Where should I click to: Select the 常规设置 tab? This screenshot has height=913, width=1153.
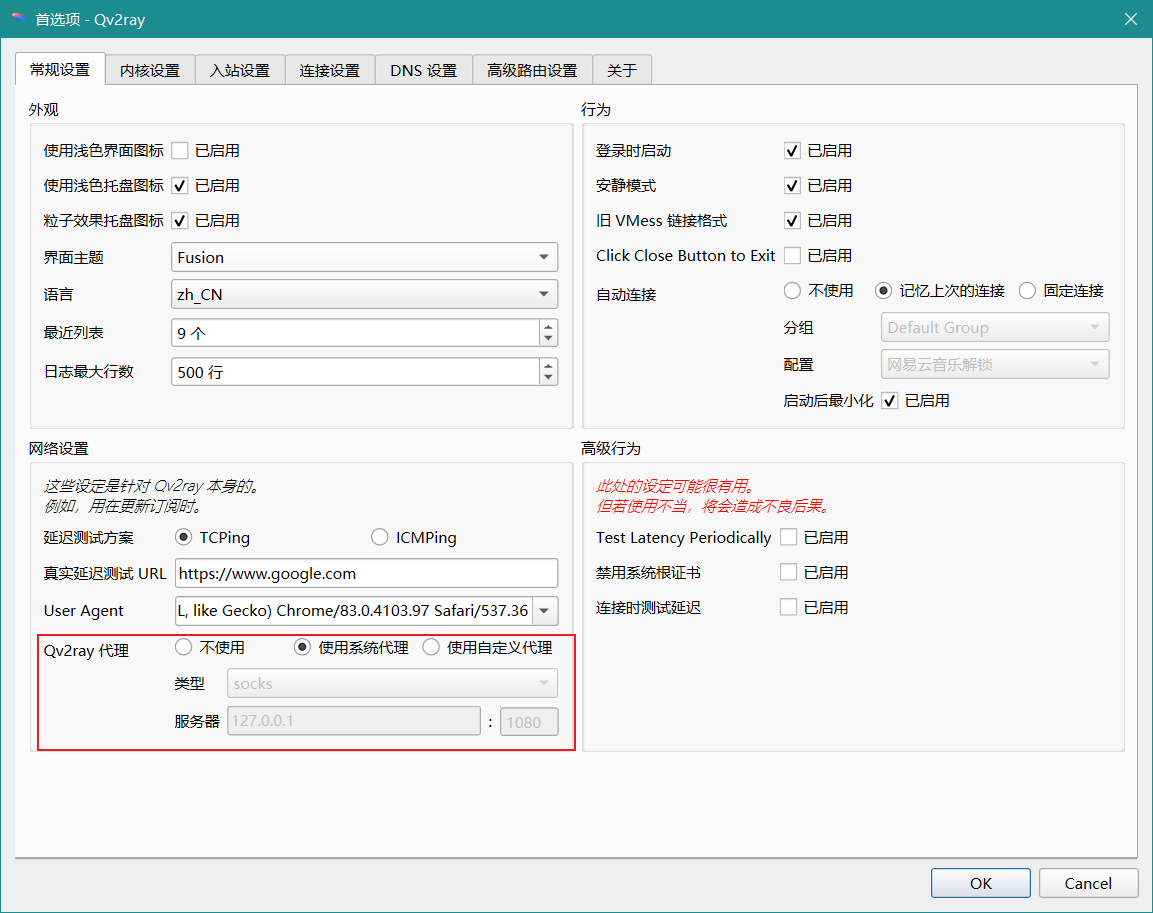(60, 69)
